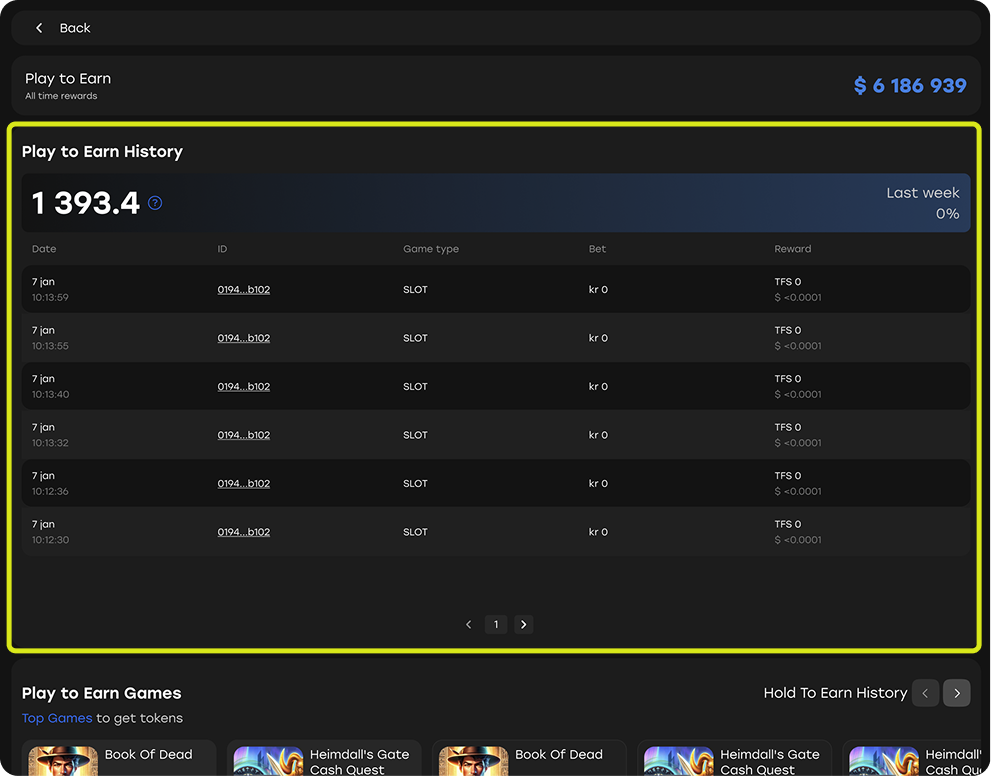Click the Back button label
This screenshot has width=991, height=776.
75,28
